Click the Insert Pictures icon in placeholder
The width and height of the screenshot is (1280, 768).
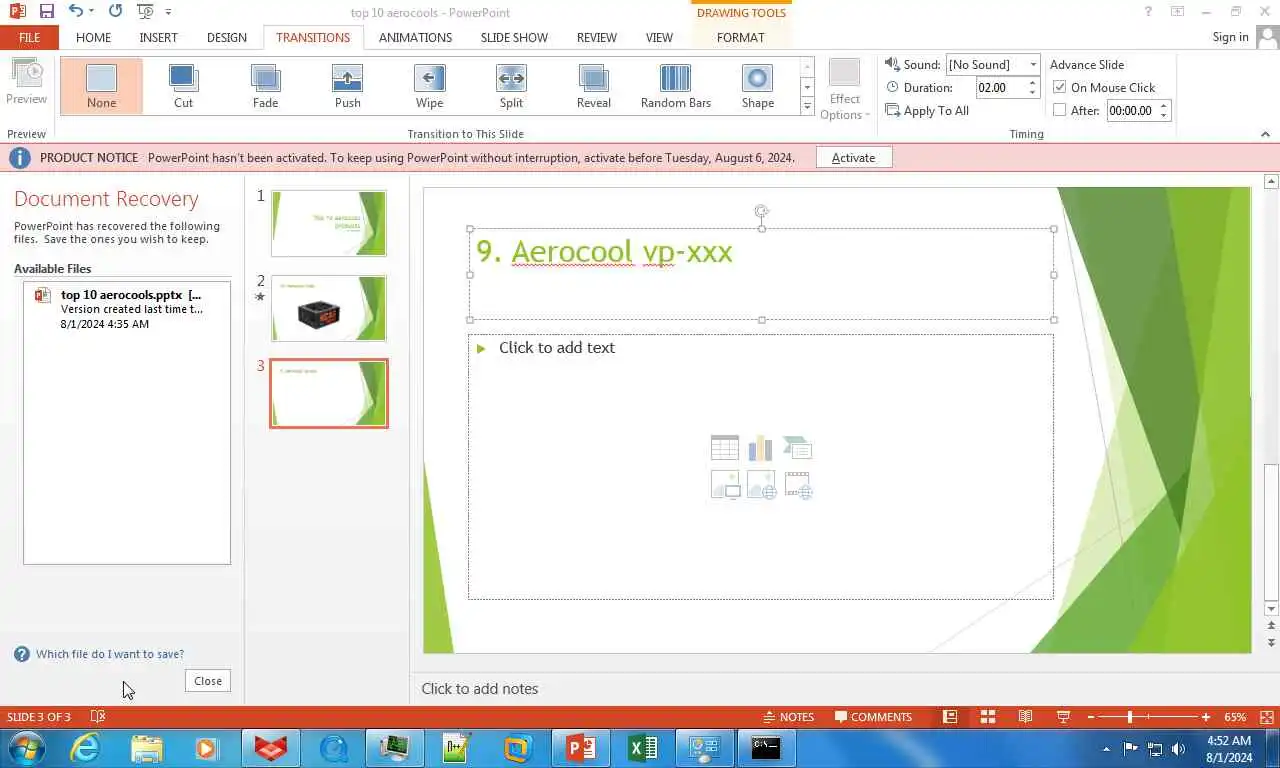(x=724, y=485)
